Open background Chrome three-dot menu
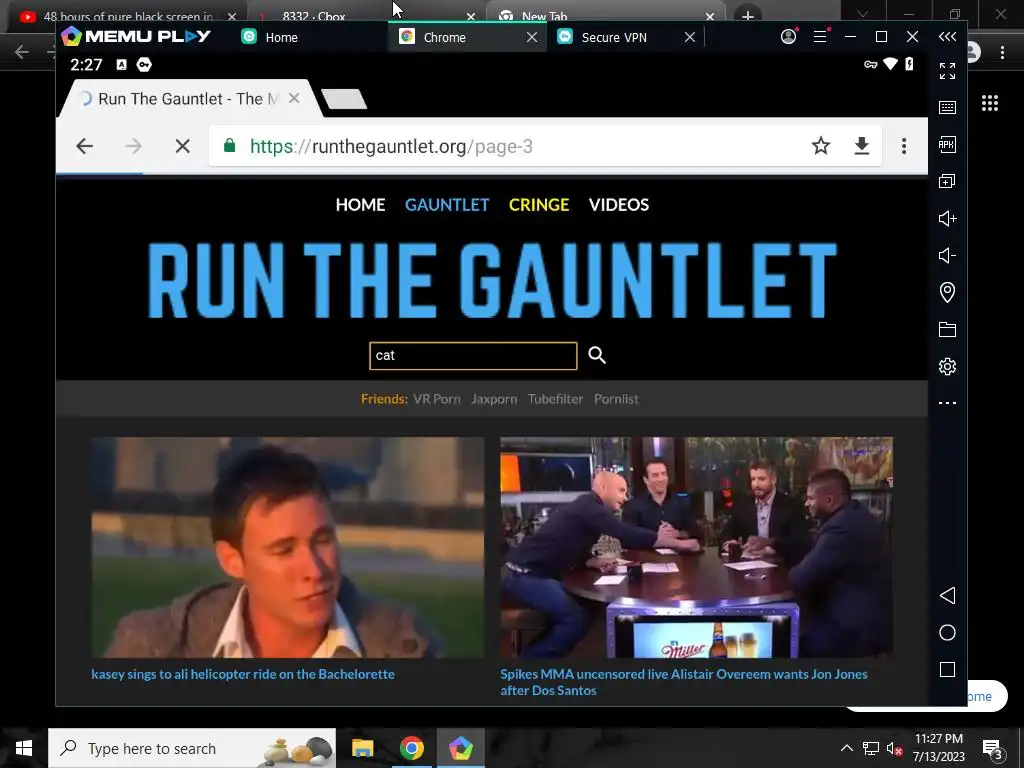 coord(1002,52)
